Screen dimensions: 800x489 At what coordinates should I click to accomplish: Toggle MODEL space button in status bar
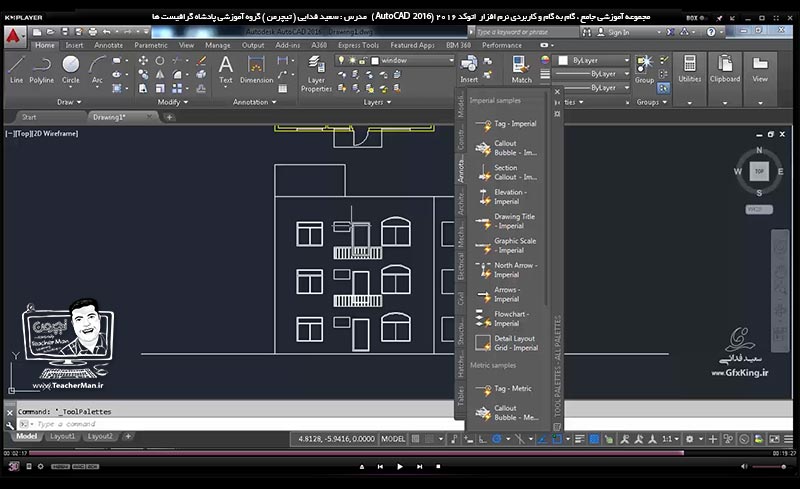click(x=393, y=439)
